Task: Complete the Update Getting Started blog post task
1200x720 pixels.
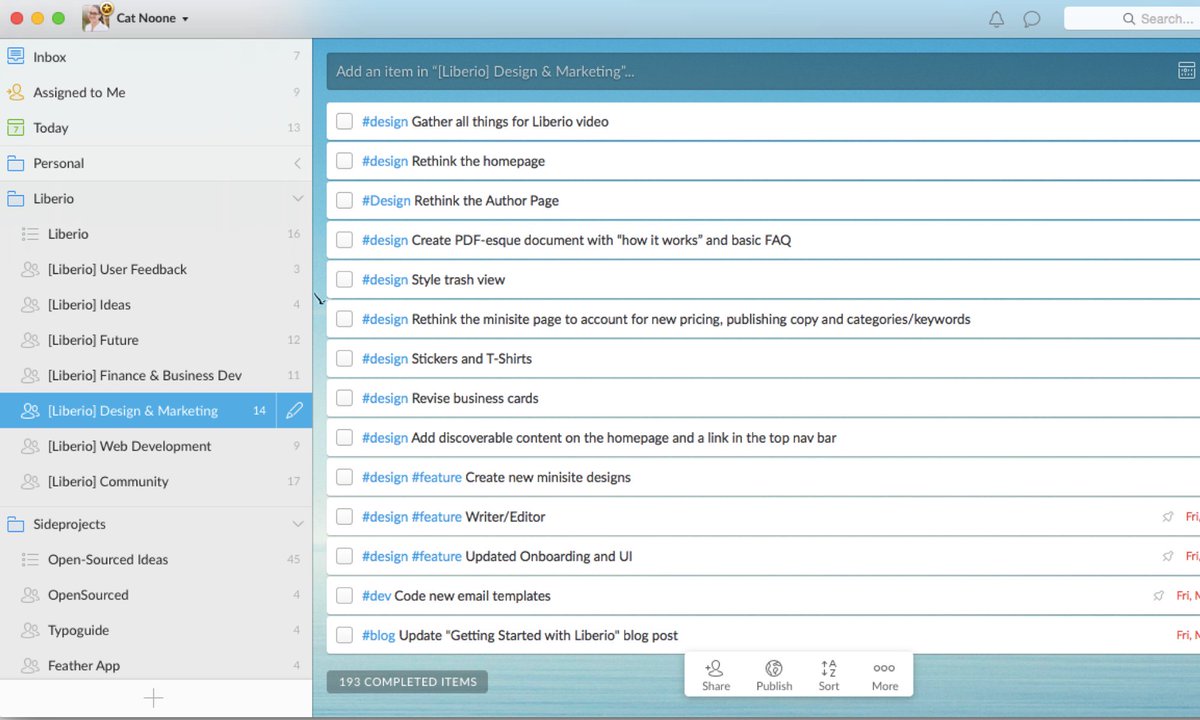Action: coord(344,635)
